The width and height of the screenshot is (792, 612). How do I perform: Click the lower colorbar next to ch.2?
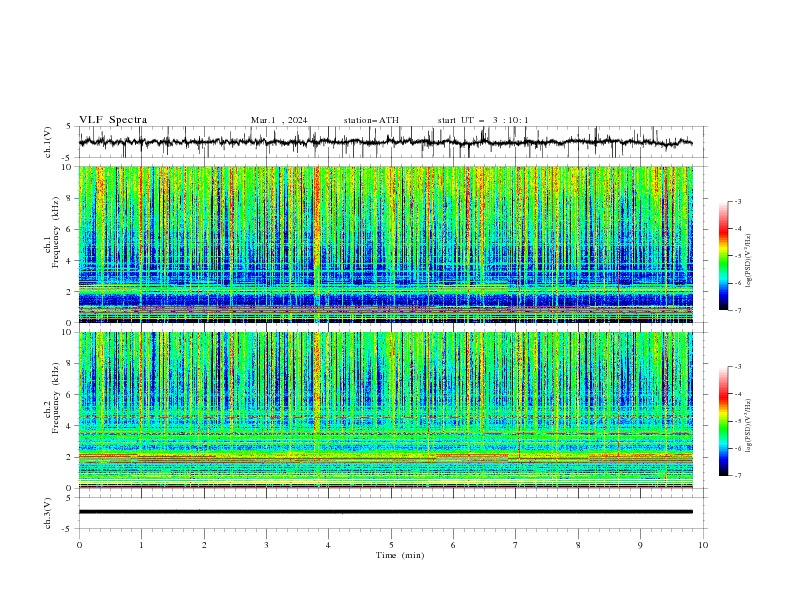click(x=723, y=421)
